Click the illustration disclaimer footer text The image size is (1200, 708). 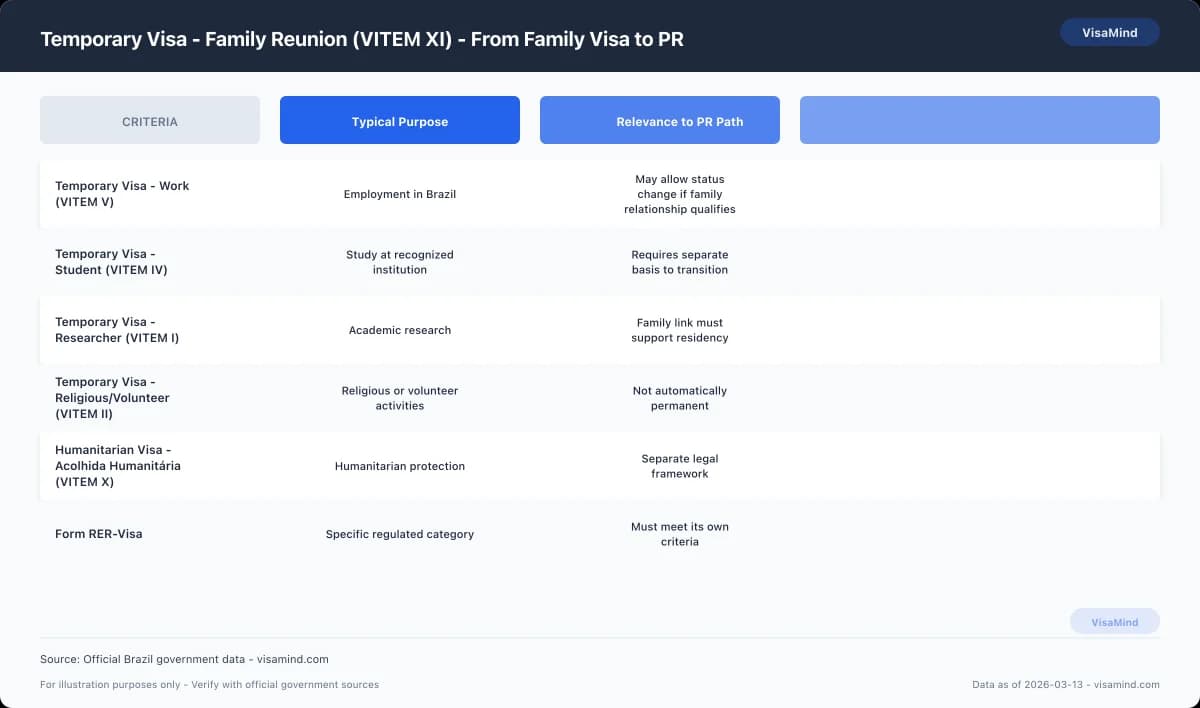(208, 684)
